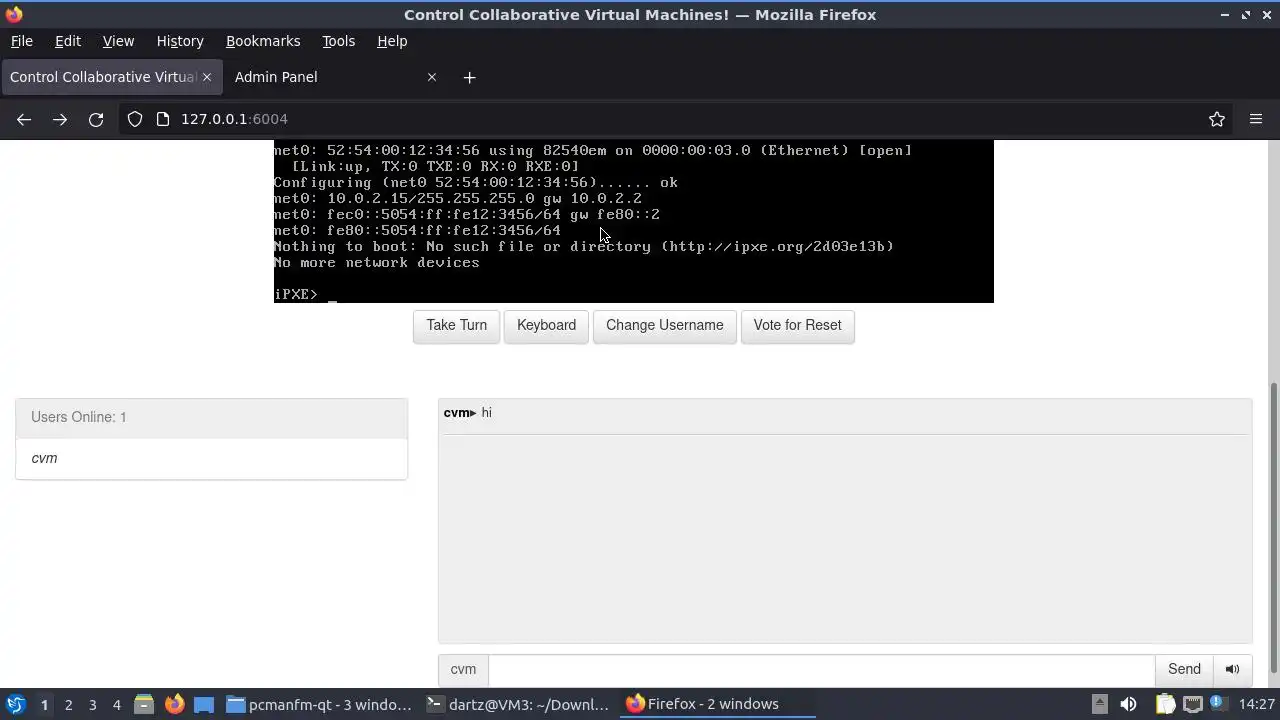The height and width of the screenshot is (720, 1280).
Task: Open the History menu
Action: (180, 41)
